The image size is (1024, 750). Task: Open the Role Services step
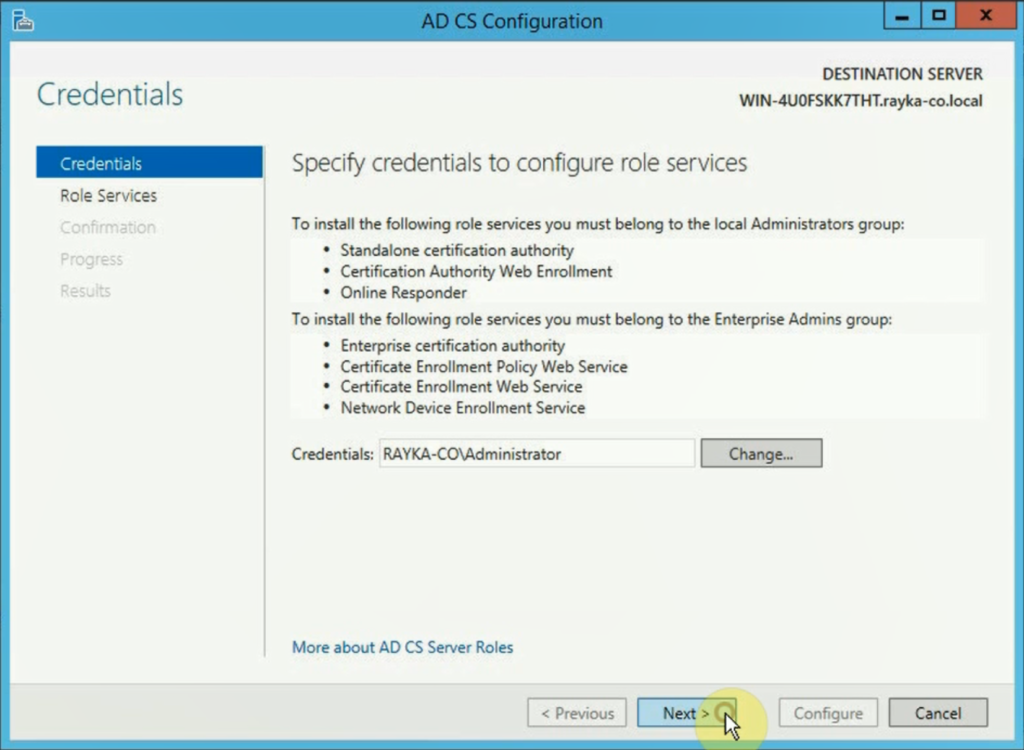[108, 195]
